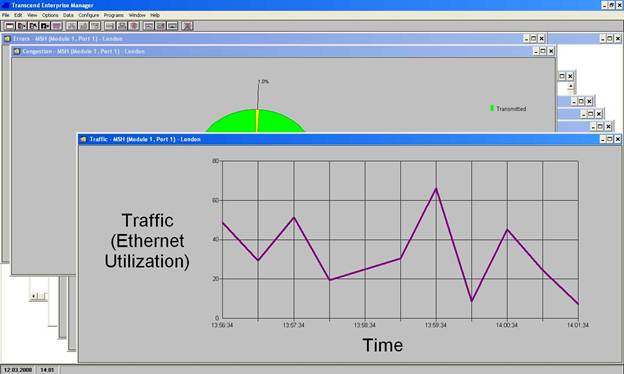The width and height of the screenshot is (624, 374).
Task: Click the scroll up arrow in small background window
Action: (571, 86)
